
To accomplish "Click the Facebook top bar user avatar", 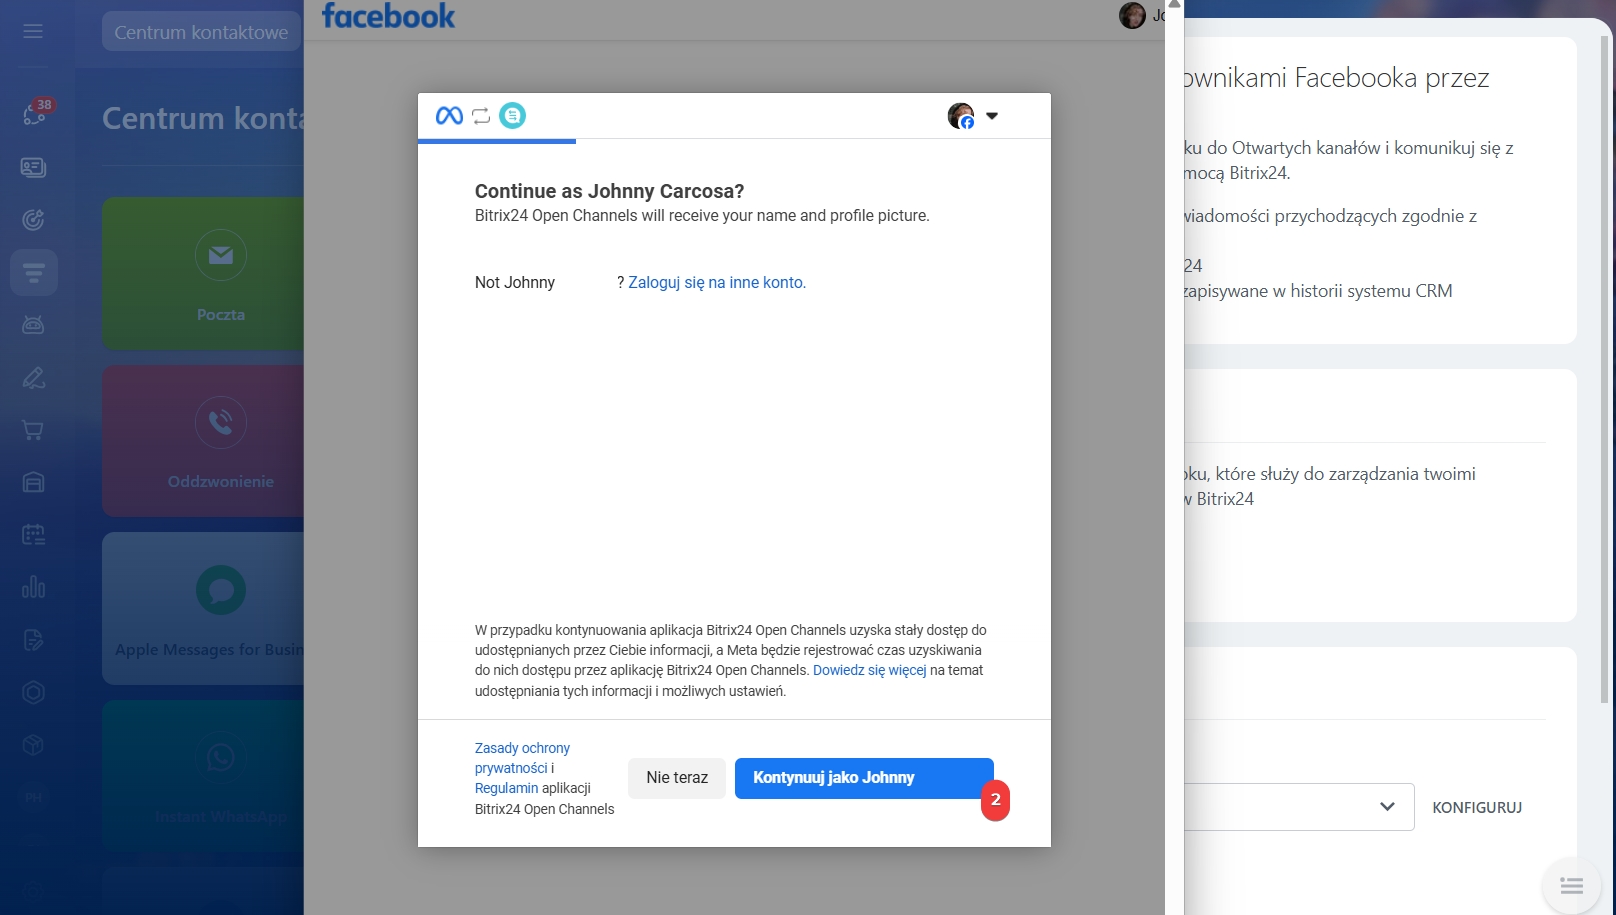I will click(x=1132, y=15).
